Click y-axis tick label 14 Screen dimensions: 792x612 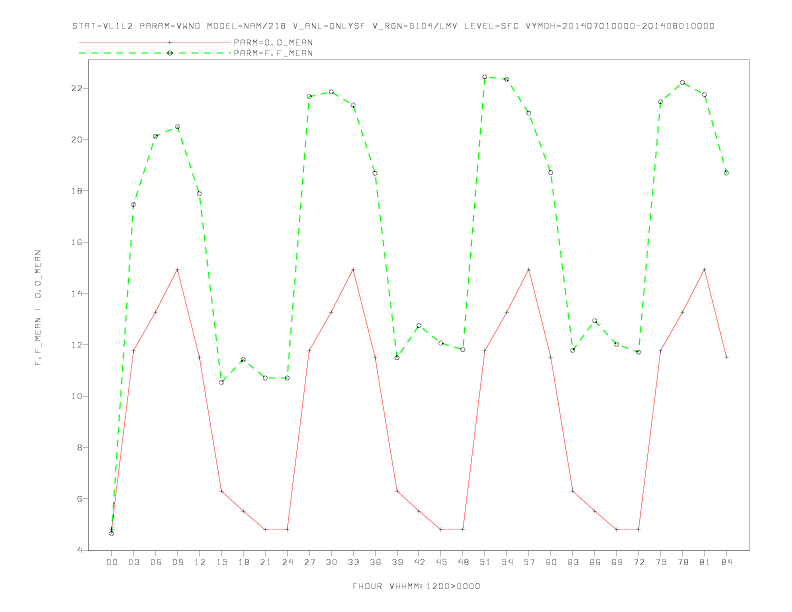77,293
